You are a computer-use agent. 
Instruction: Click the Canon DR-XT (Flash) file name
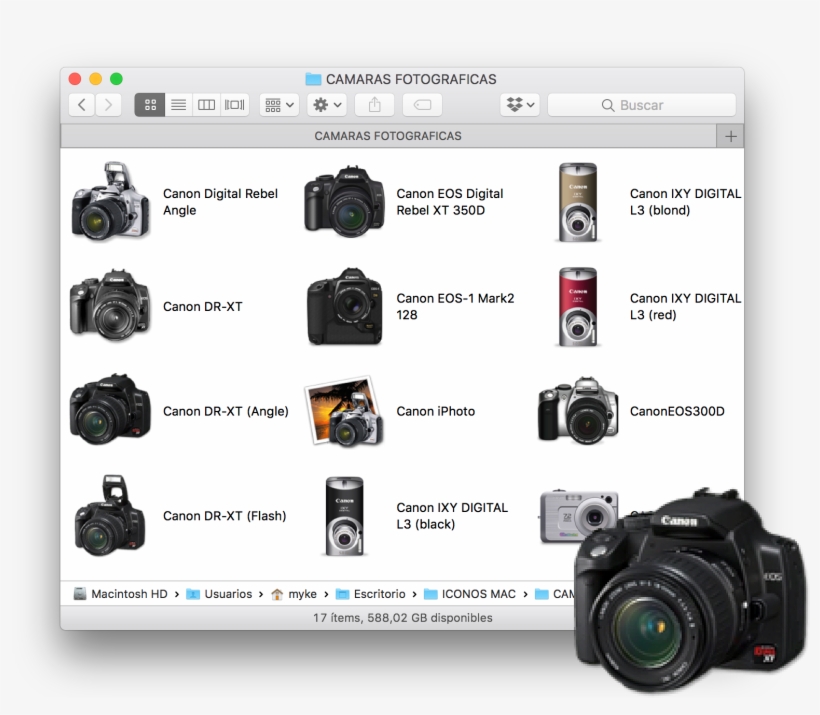pos(224,516)
